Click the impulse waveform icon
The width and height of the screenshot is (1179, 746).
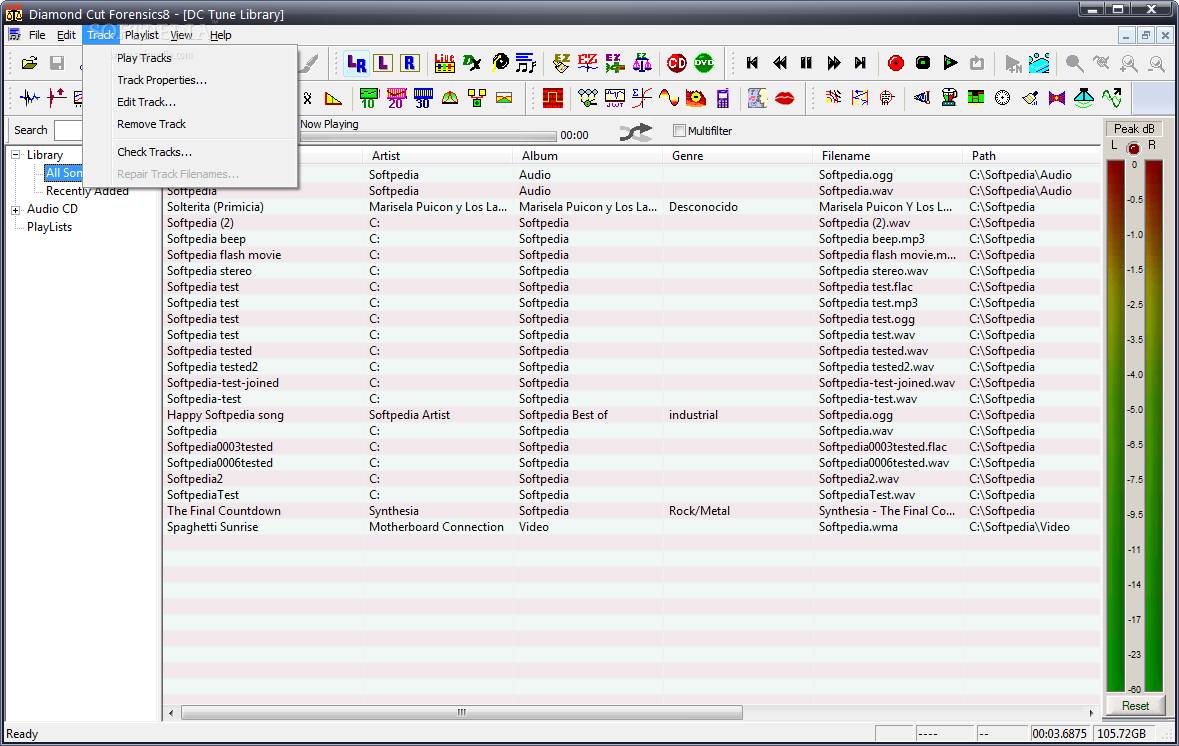point(29,98)
